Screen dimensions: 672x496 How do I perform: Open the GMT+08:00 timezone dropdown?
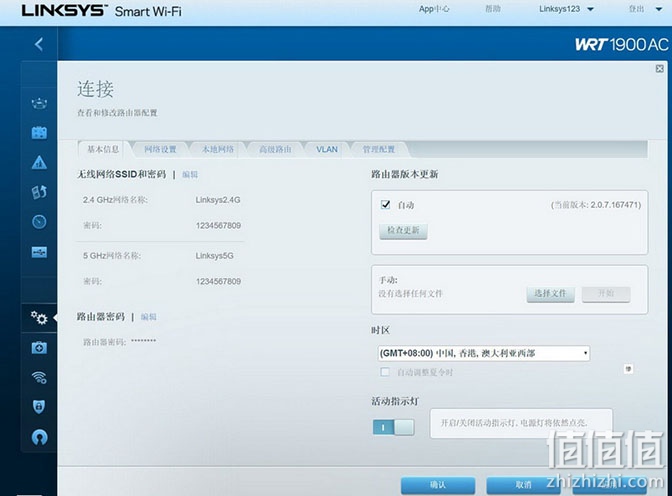click(x=483, y=353)
